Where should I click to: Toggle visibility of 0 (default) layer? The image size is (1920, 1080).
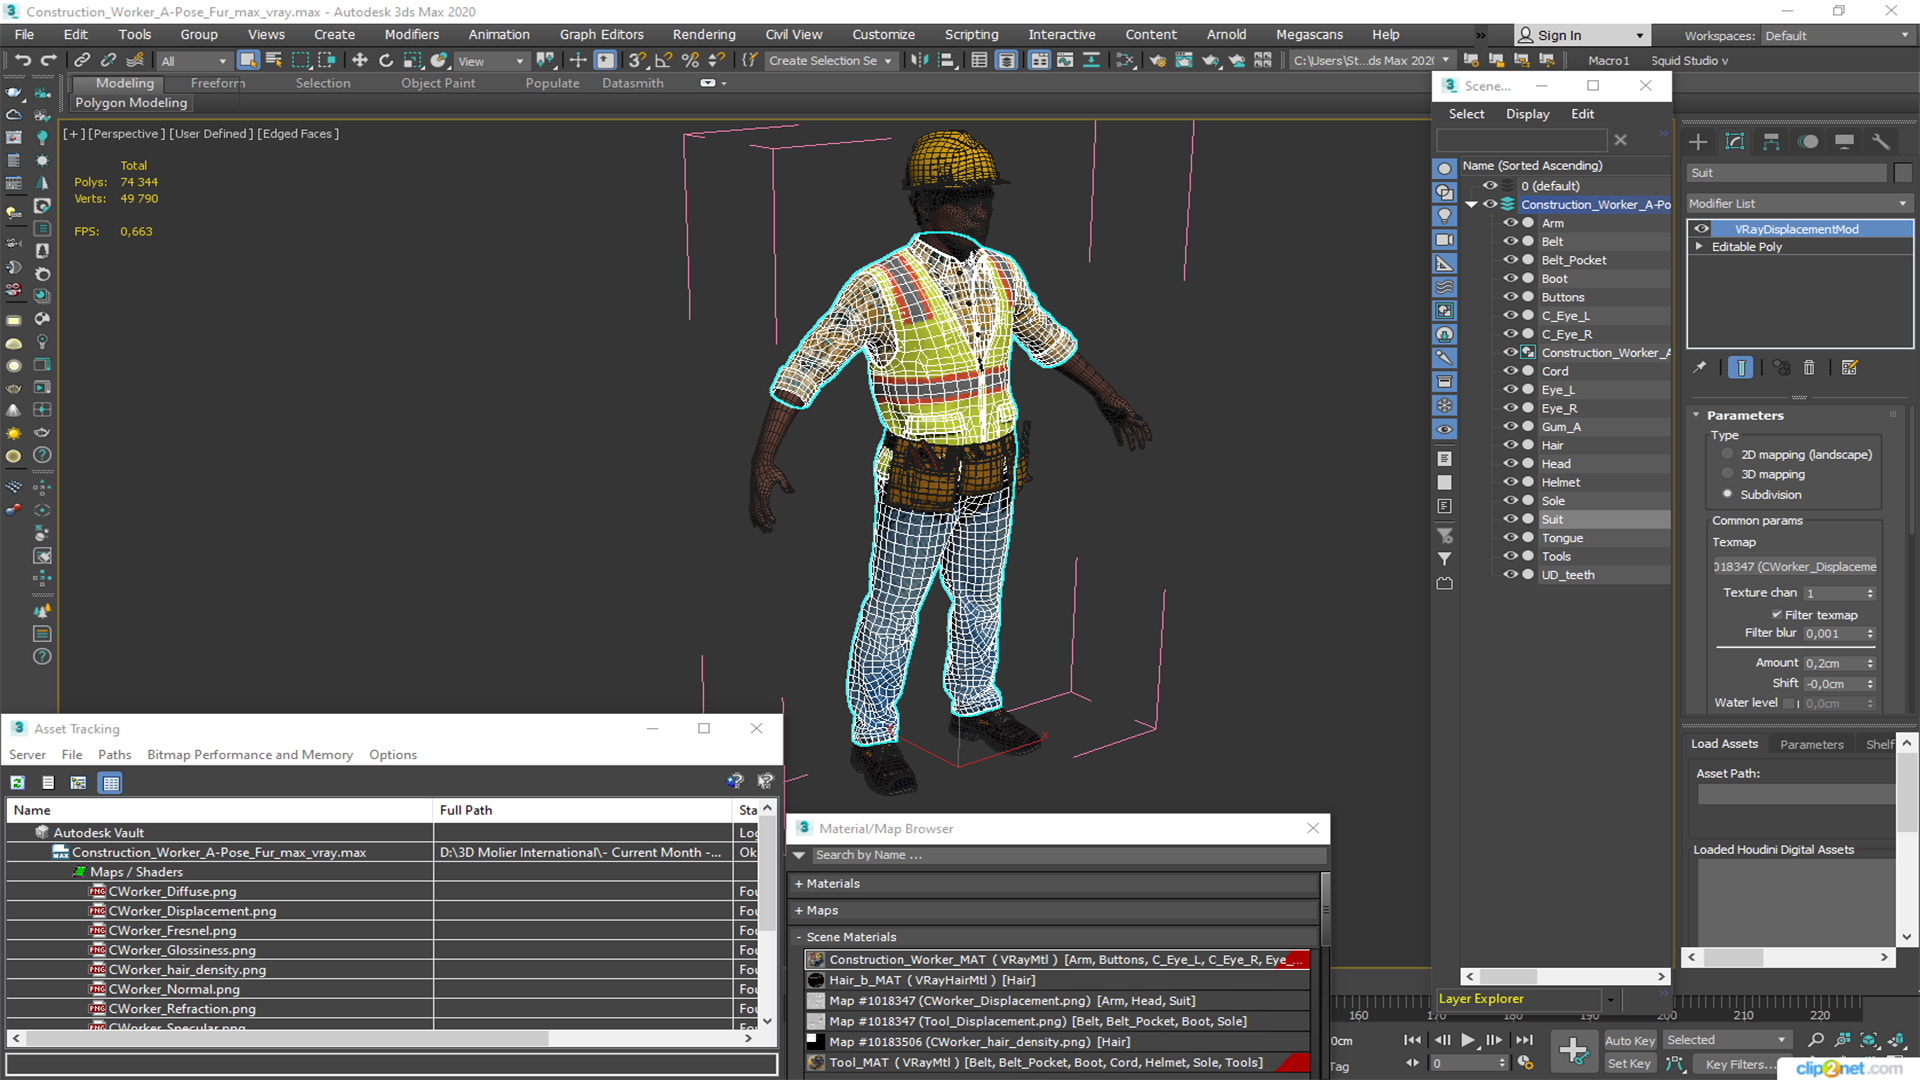[1490, 185]
